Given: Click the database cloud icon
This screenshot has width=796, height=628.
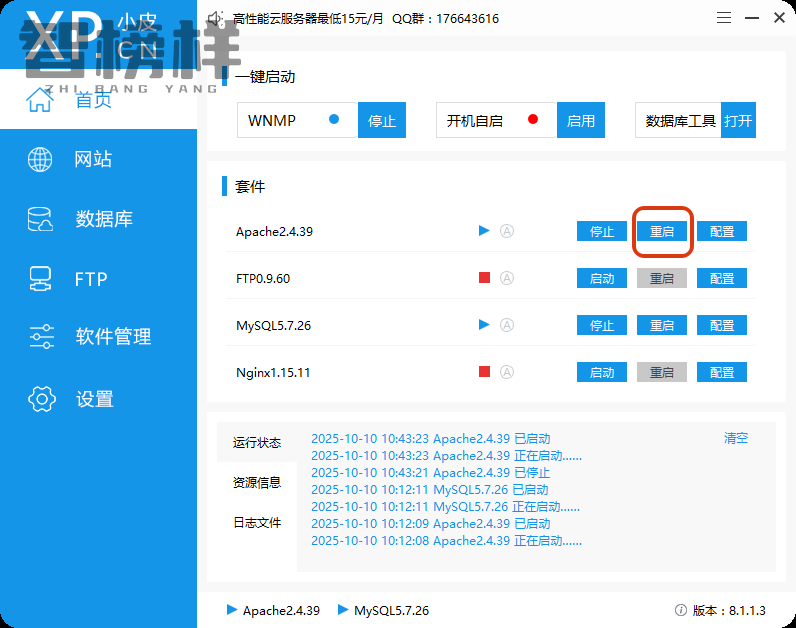Looking at the screenshot, I should point(40,219).
